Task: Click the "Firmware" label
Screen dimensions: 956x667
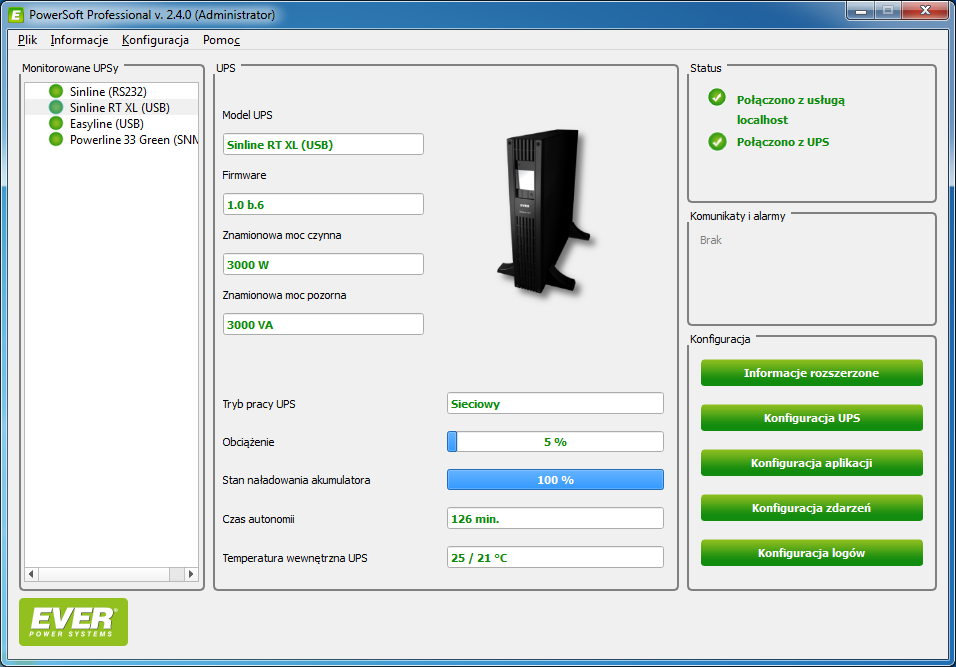Action: (x=244, y=176)
